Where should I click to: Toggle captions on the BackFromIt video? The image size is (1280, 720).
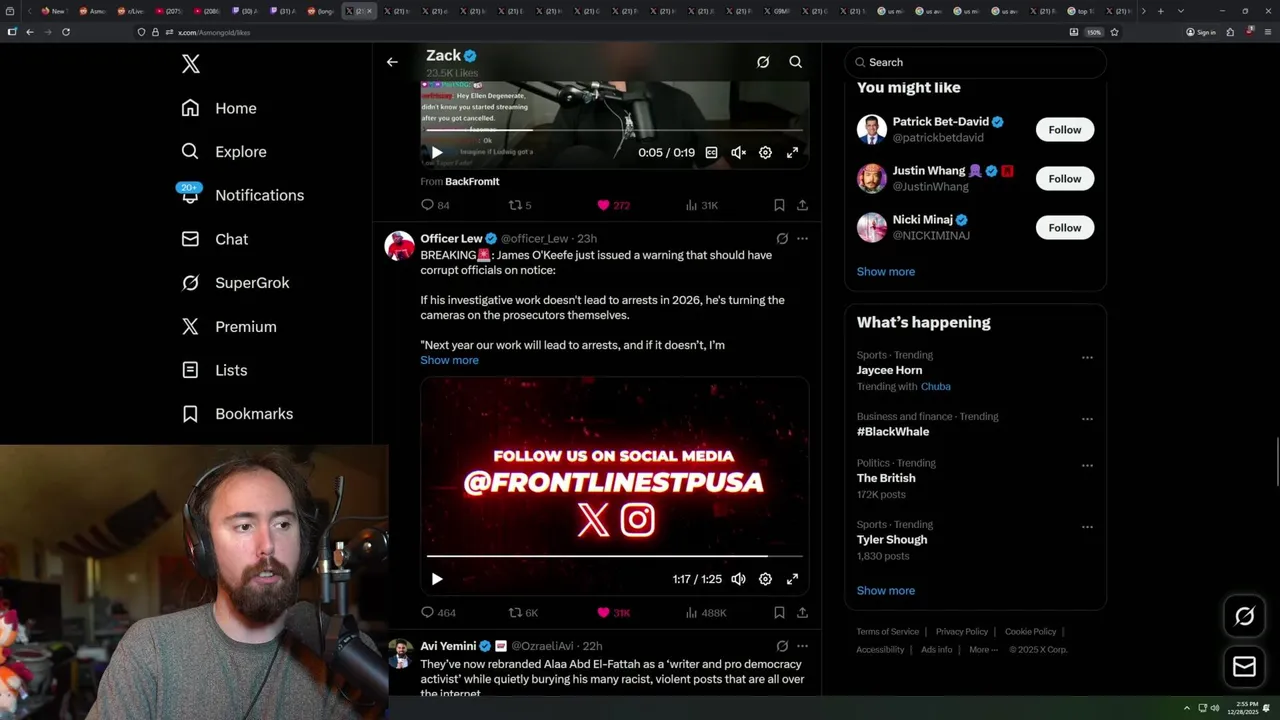[711, 153]
